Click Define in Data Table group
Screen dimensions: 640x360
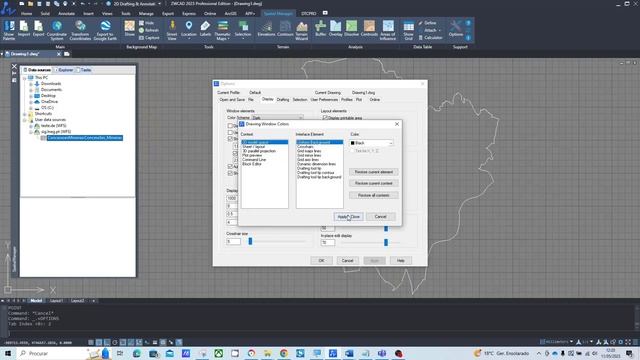coord(427,23)
